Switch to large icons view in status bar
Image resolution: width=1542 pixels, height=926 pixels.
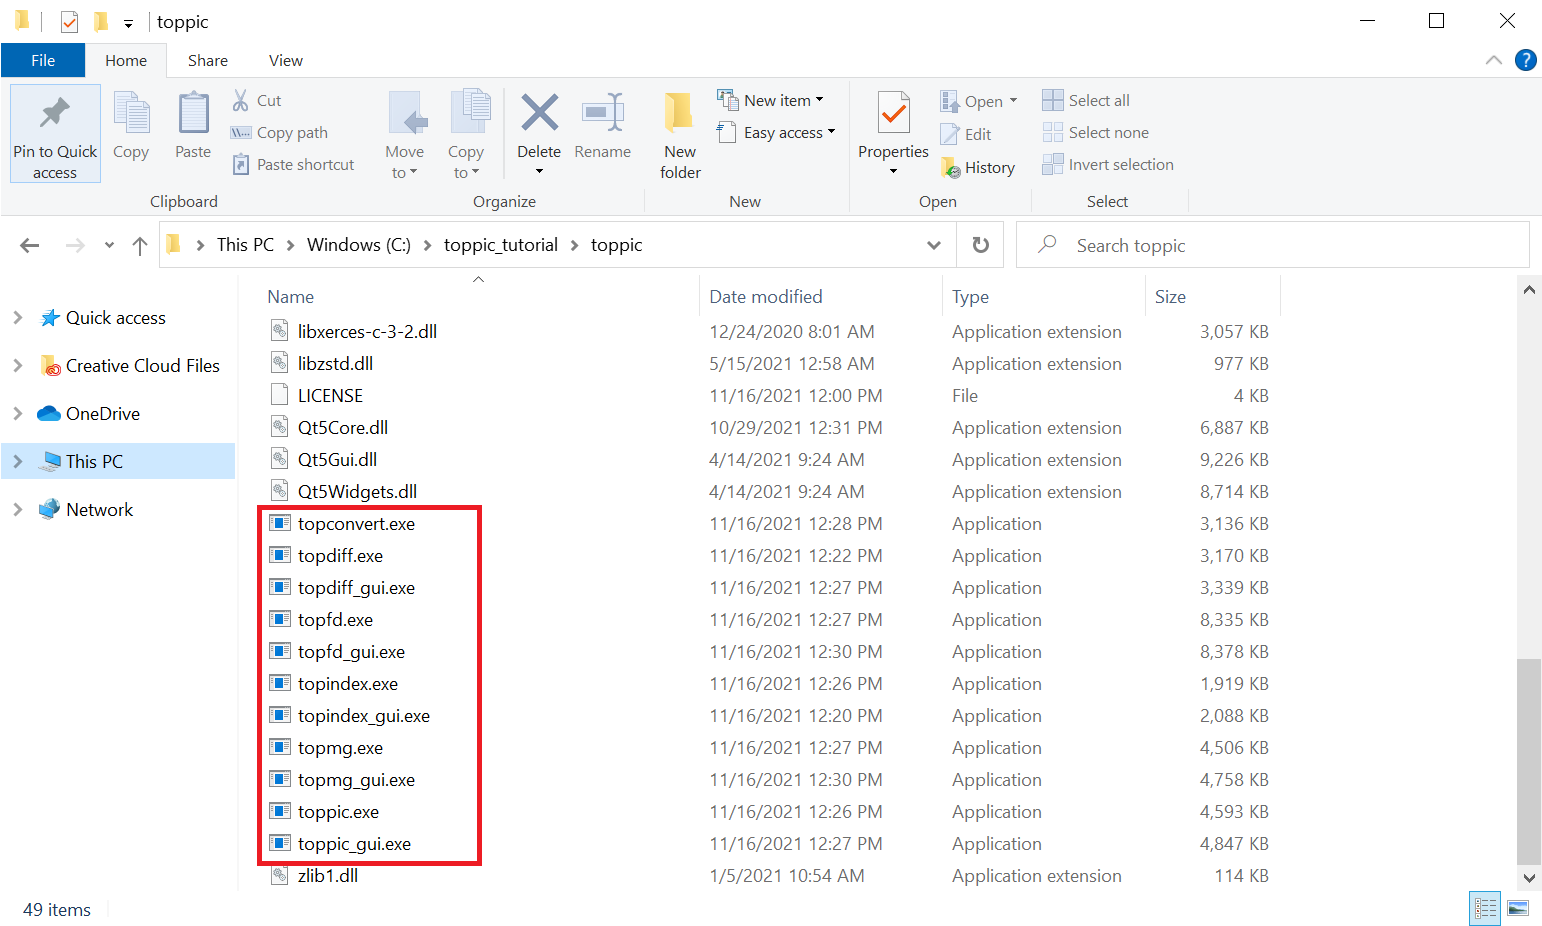click(x=1517, y=908)
